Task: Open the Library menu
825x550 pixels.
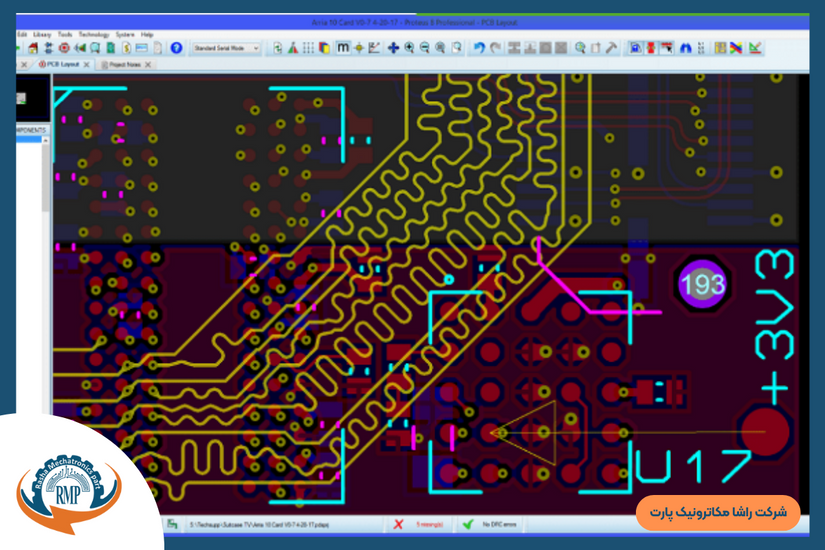Action: click(x=42, y=34)
